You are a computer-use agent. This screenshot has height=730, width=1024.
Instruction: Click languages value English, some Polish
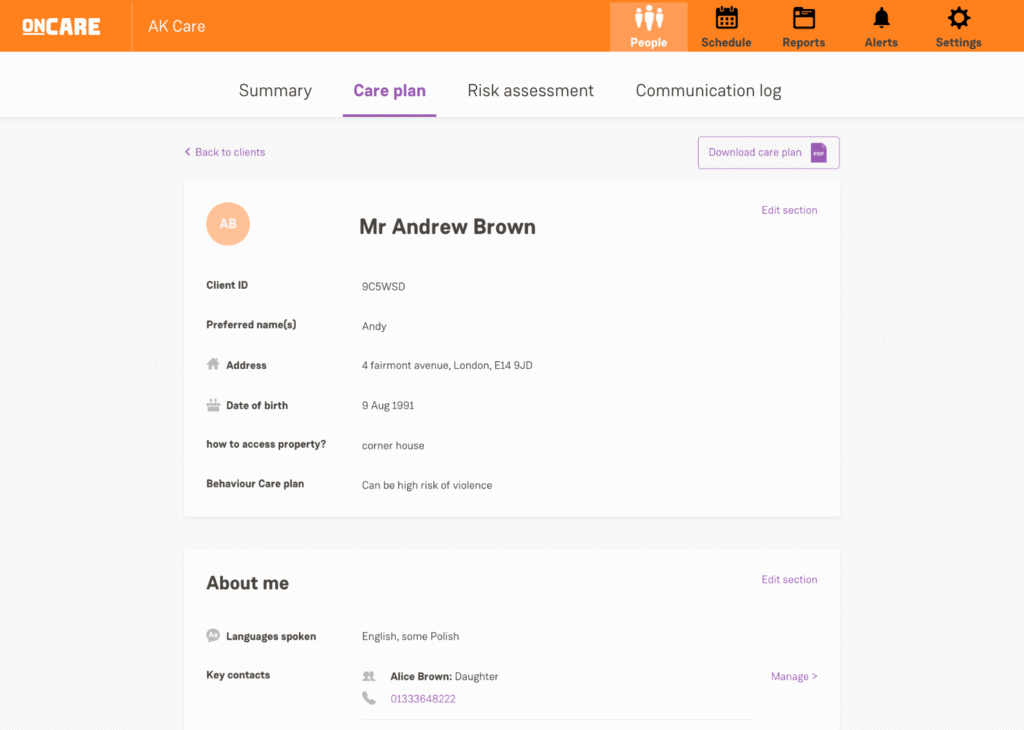410,637
